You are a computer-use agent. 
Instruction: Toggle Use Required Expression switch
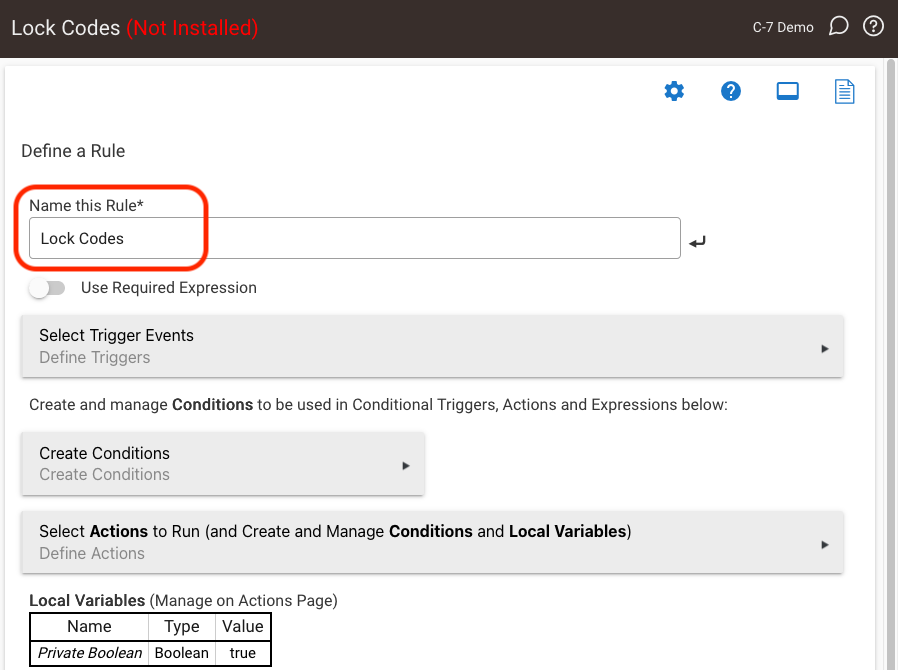tap(47, 287)
